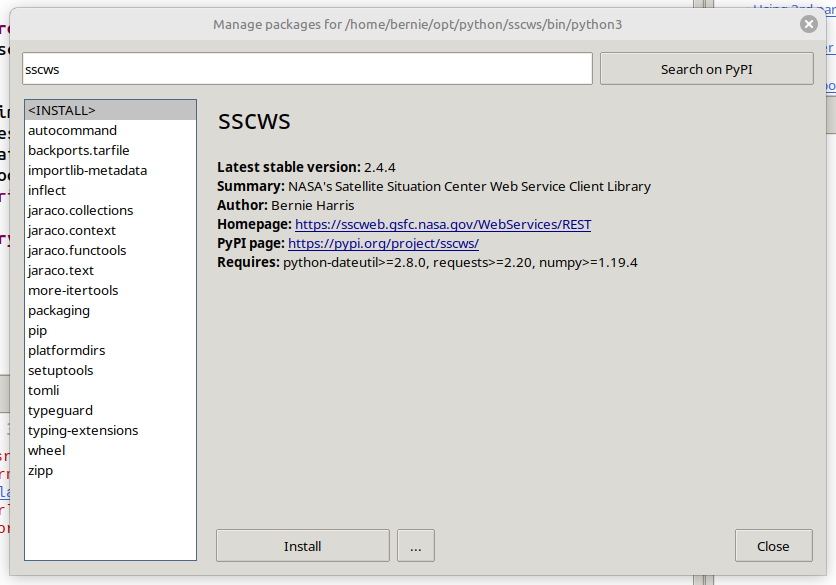Screen dimensions: 836x585
Task: Select jaraco.context package
Action: click(x=110, y=230)
